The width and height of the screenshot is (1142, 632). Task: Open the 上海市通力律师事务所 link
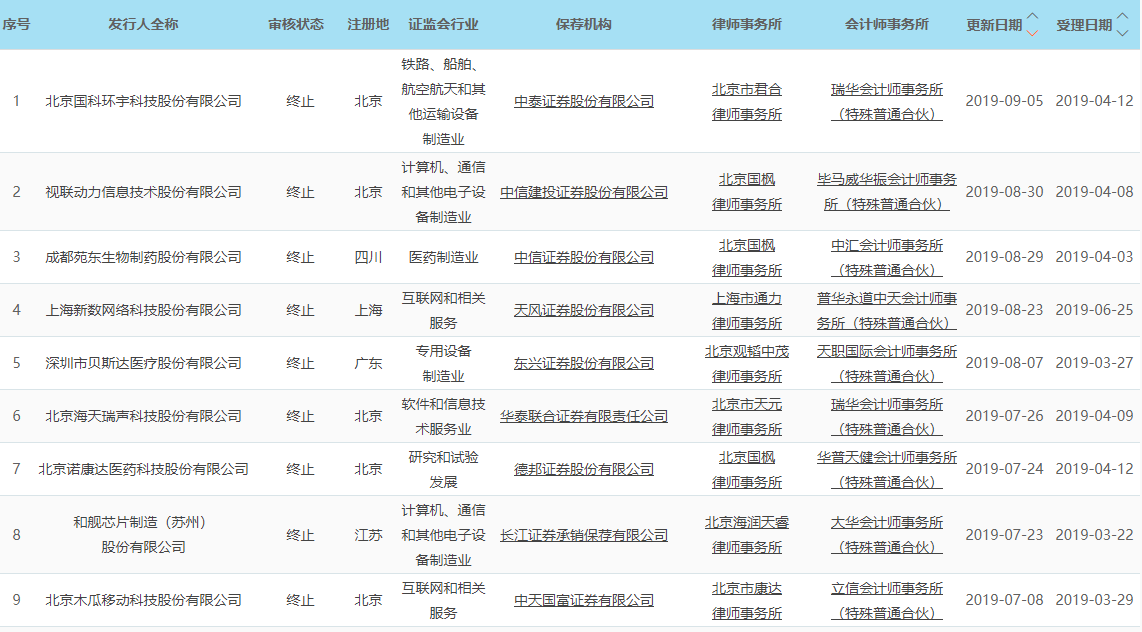(x=747, y=310)
